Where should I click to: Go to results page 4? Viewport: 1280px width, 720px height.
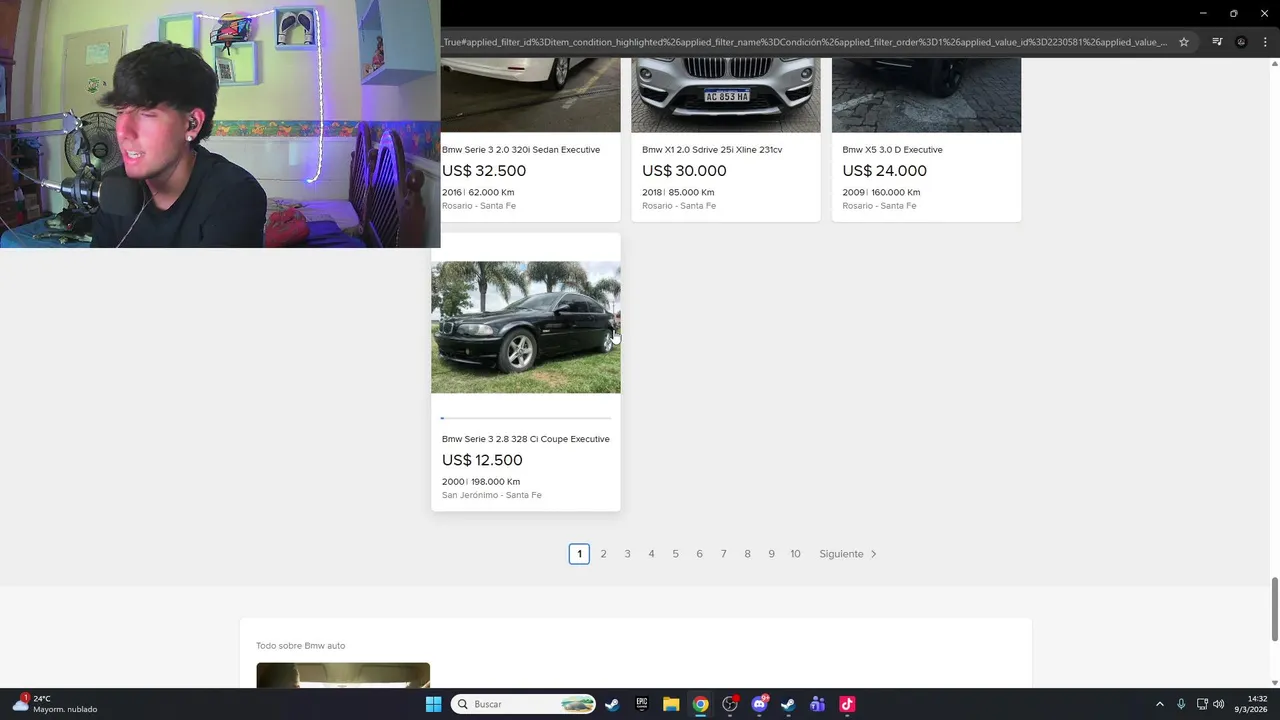651,554
